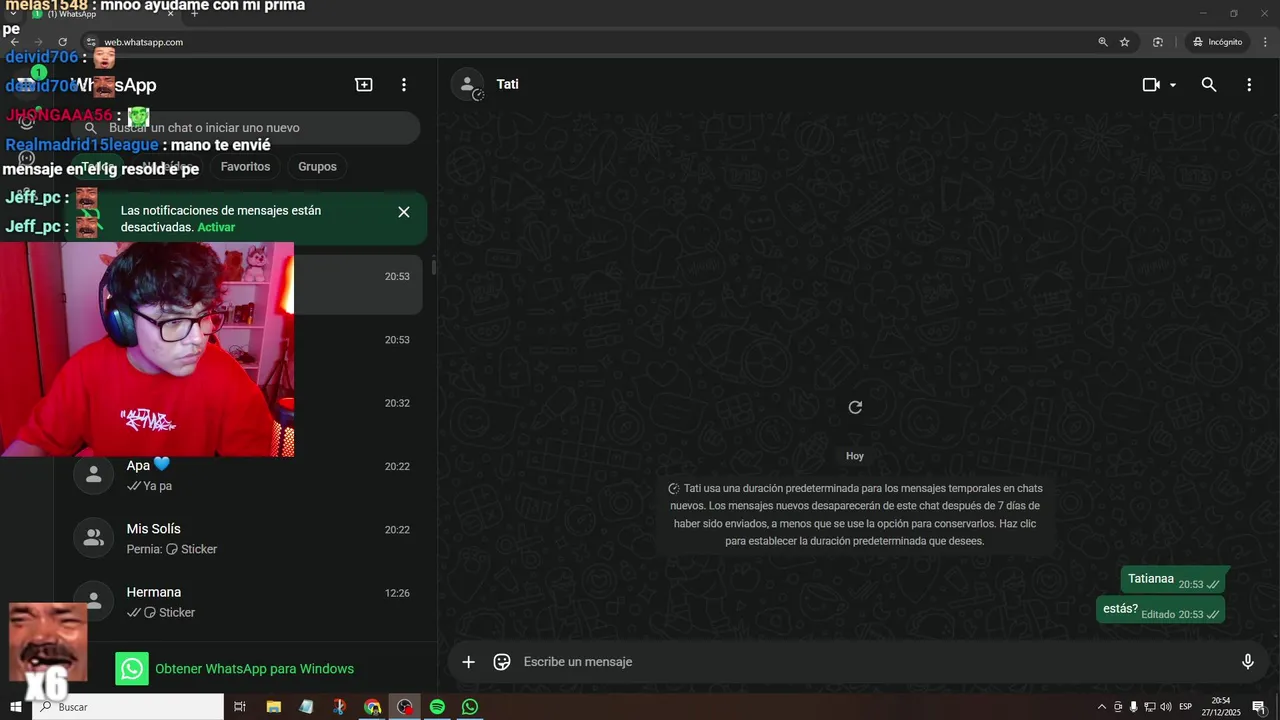Open the Chrome three-dot menu
The image size is (1280, 720).
tap(1264, 42)
